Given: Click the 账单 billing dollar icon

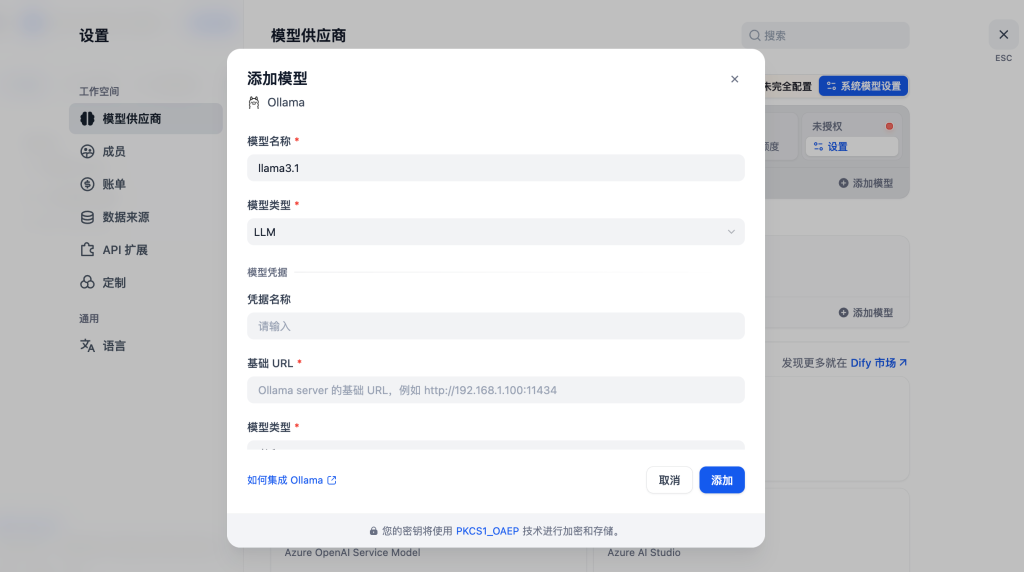Looking at the screenshot, I should 87,184.
